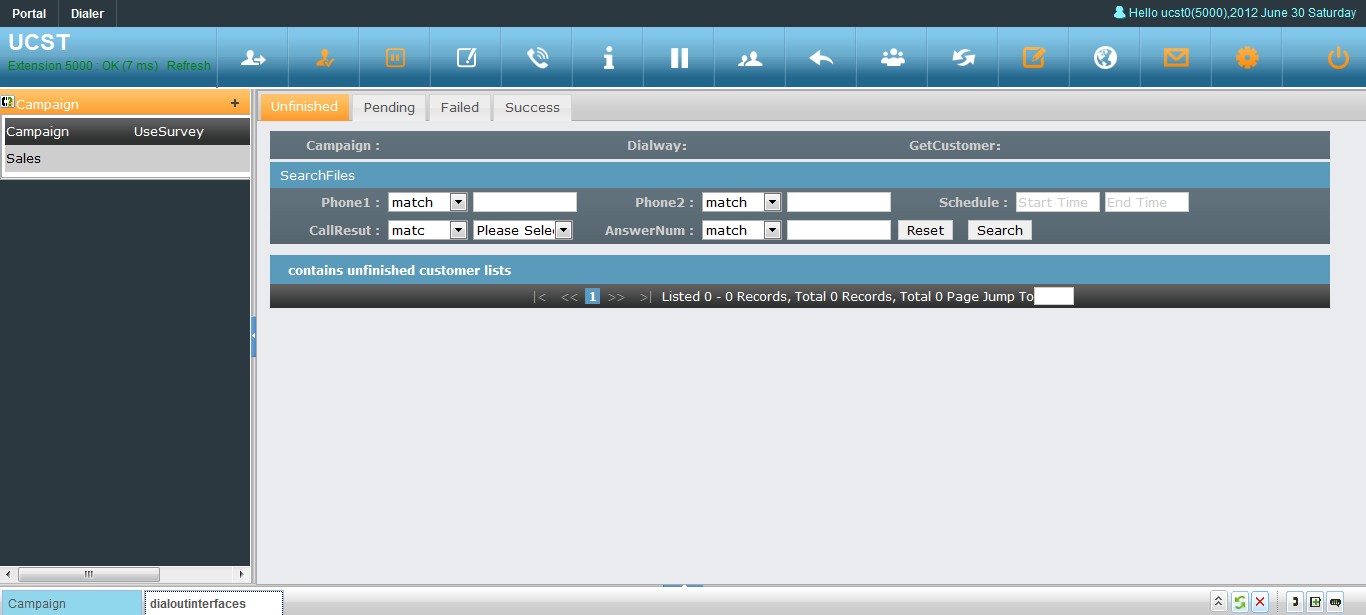Click the Reset button
1366x615 pixels.
pos(925,230)
